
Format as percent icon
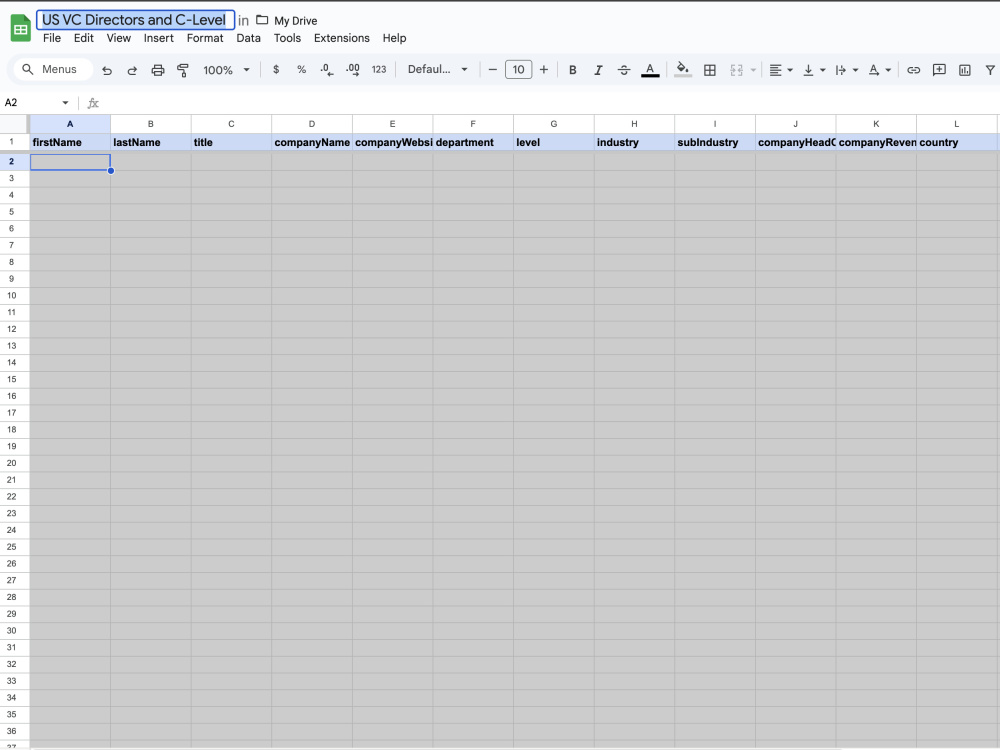(302, 70)
